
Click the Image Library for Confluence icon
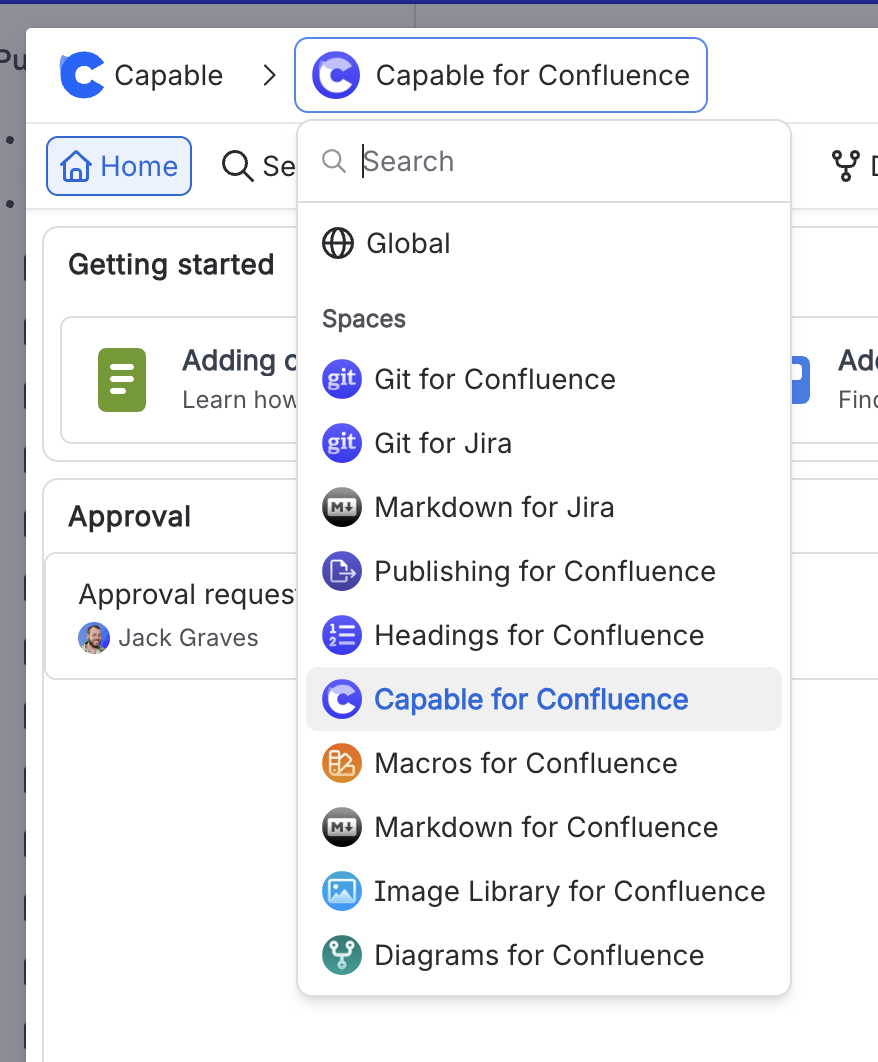pyautogui.click(x=341, y=892)
